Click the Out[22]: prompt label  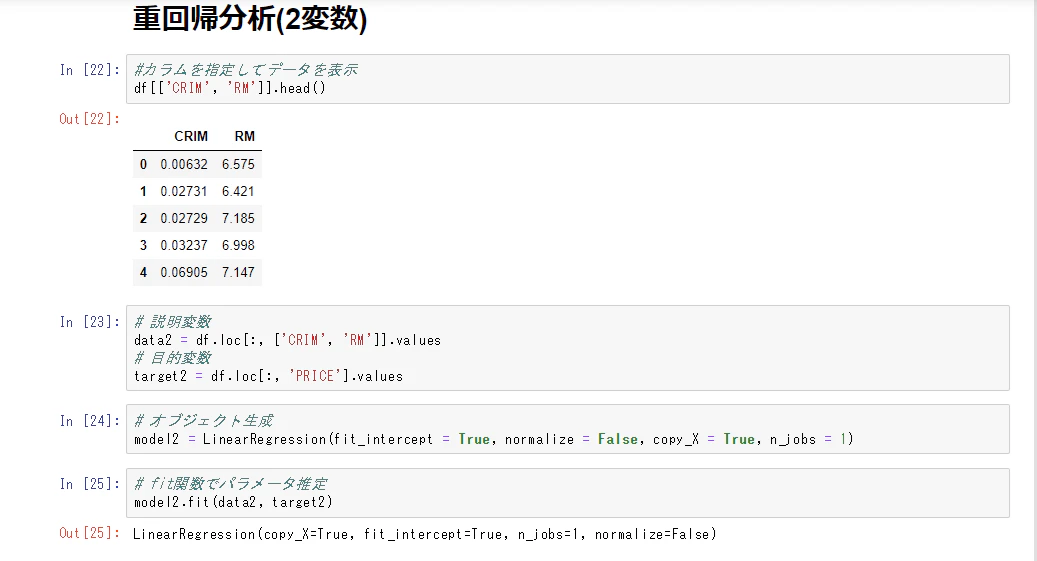(x=90, y=119)
